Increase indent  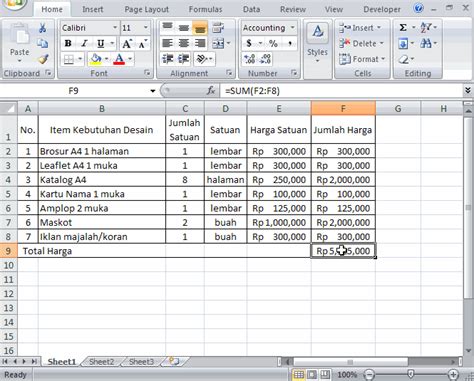coord(184,59)
